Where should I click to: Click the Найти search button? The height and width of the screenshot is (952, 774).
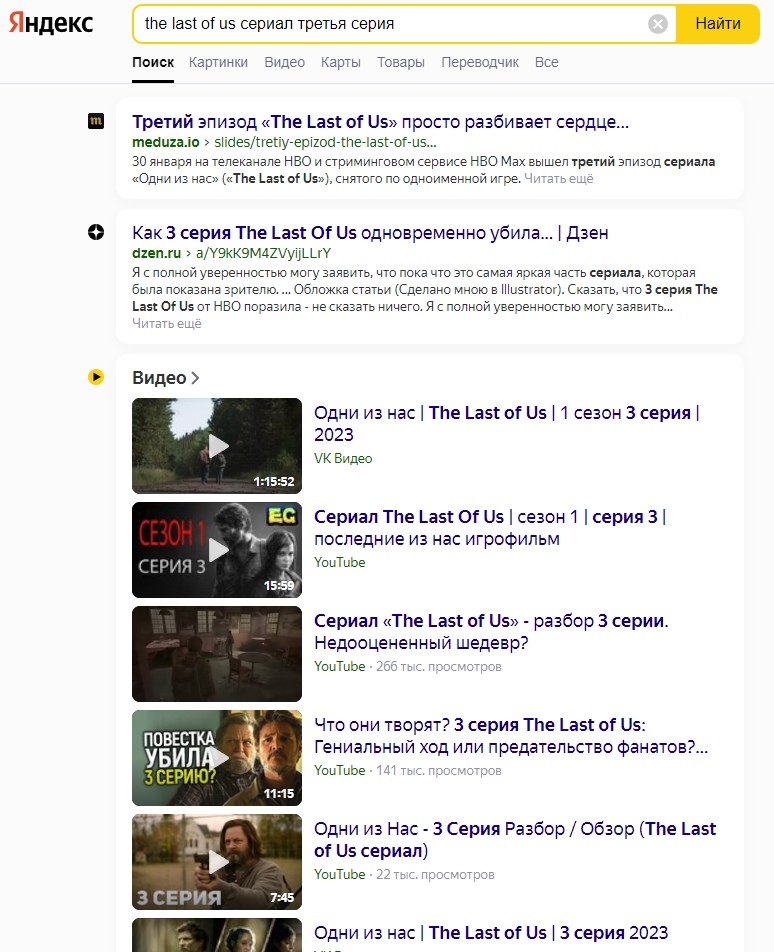coord(718,24)
